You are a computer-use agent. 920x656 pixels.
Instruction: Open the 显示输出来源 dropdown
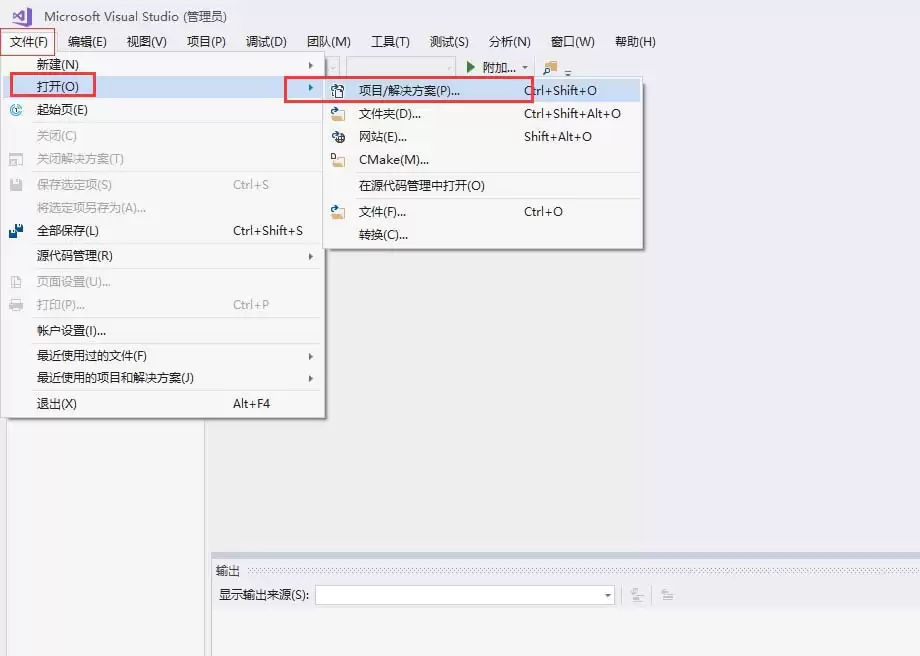click(607, 594)
